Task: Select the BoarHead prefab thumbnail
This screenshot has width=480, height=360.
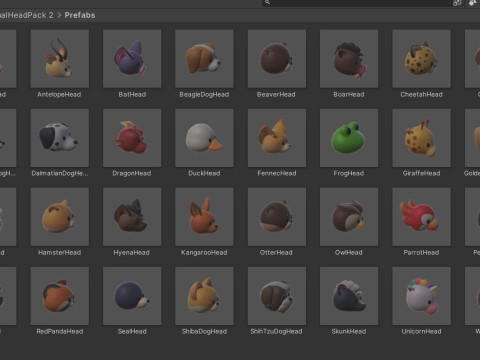Action: click(349, 59)
